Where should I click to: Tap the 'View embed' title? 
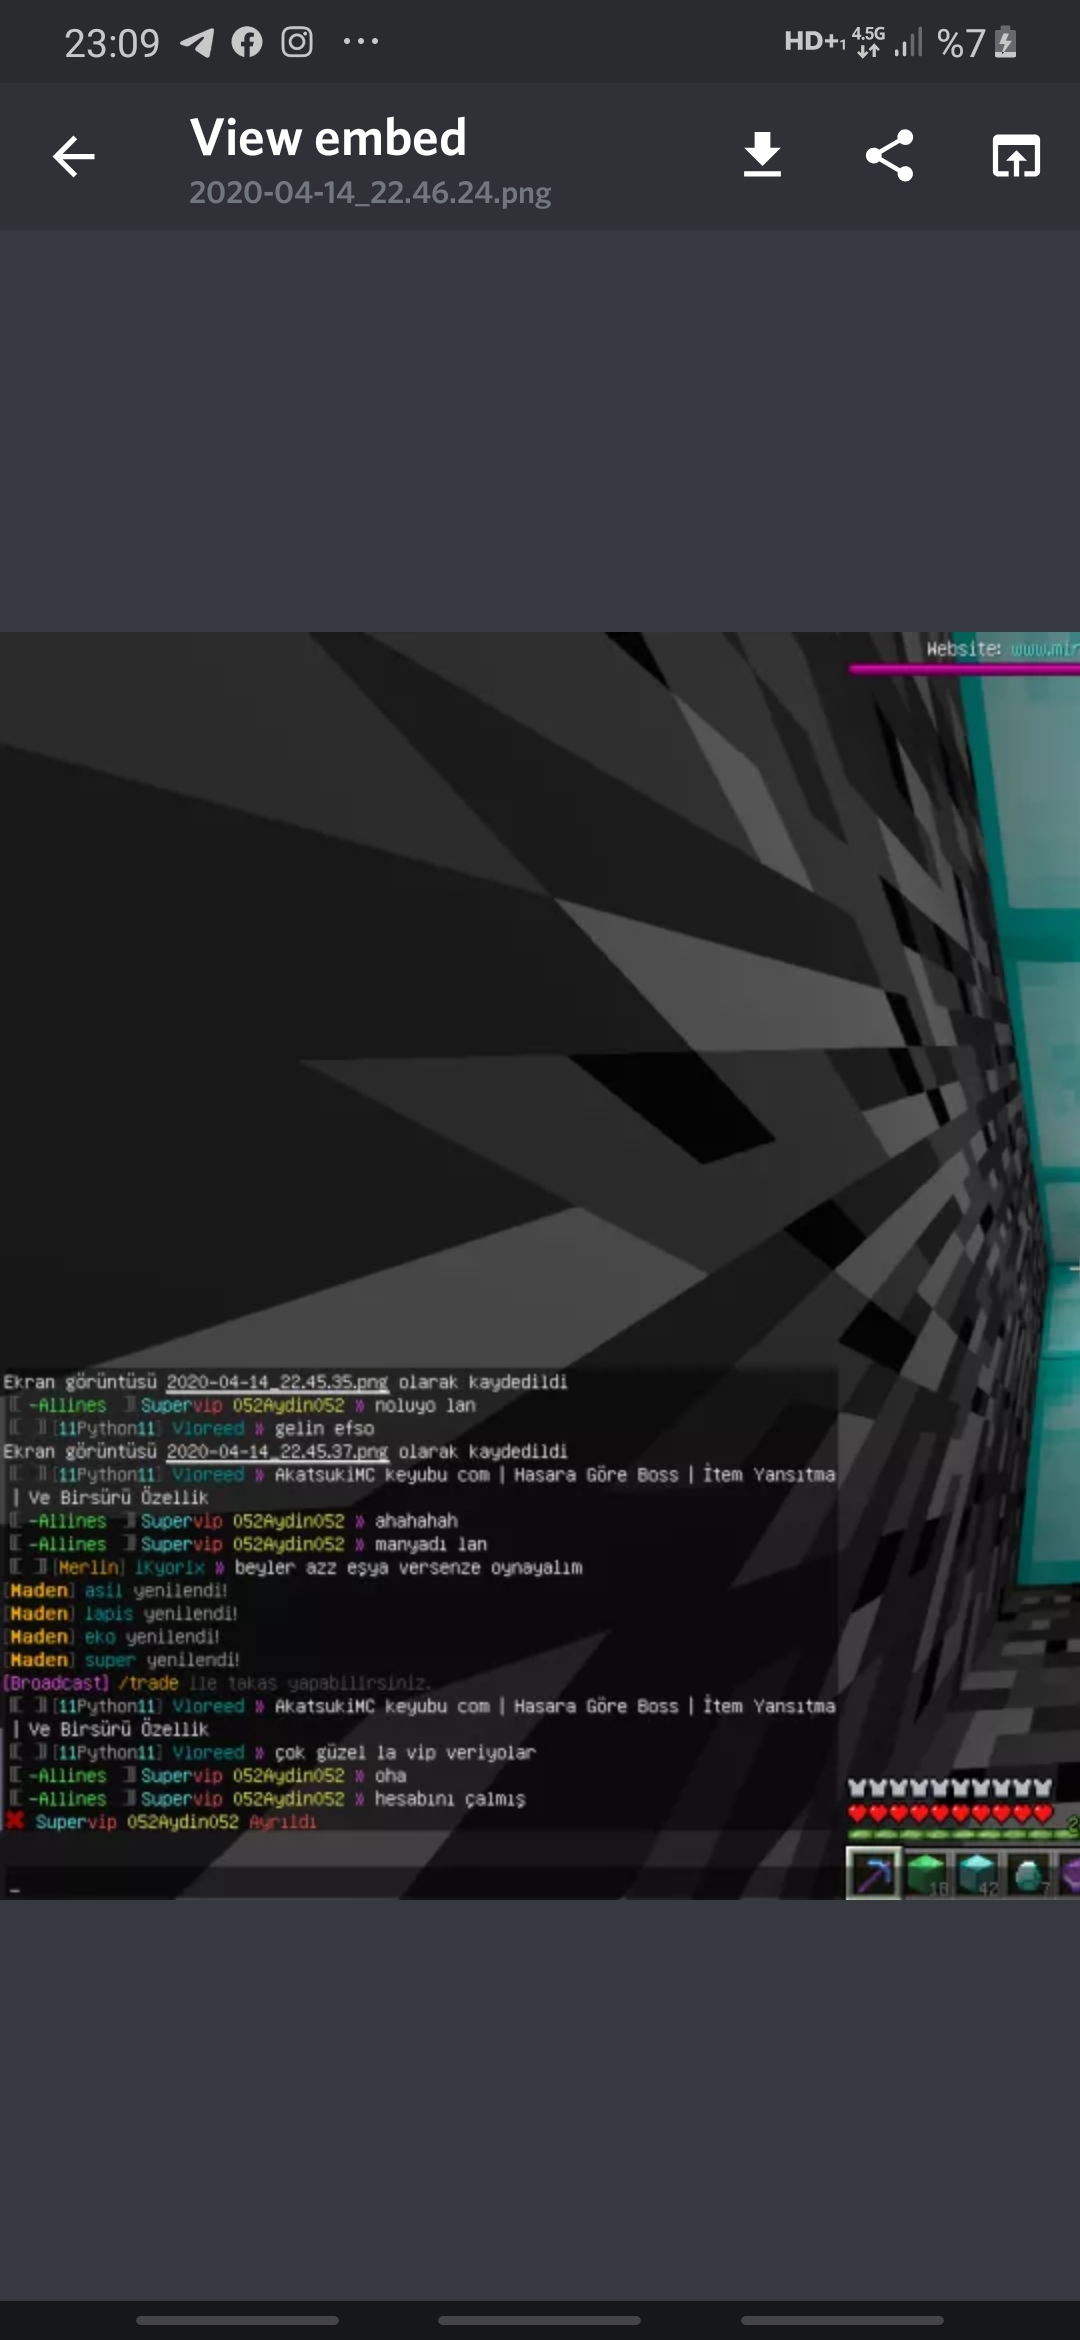click(328, 138)
